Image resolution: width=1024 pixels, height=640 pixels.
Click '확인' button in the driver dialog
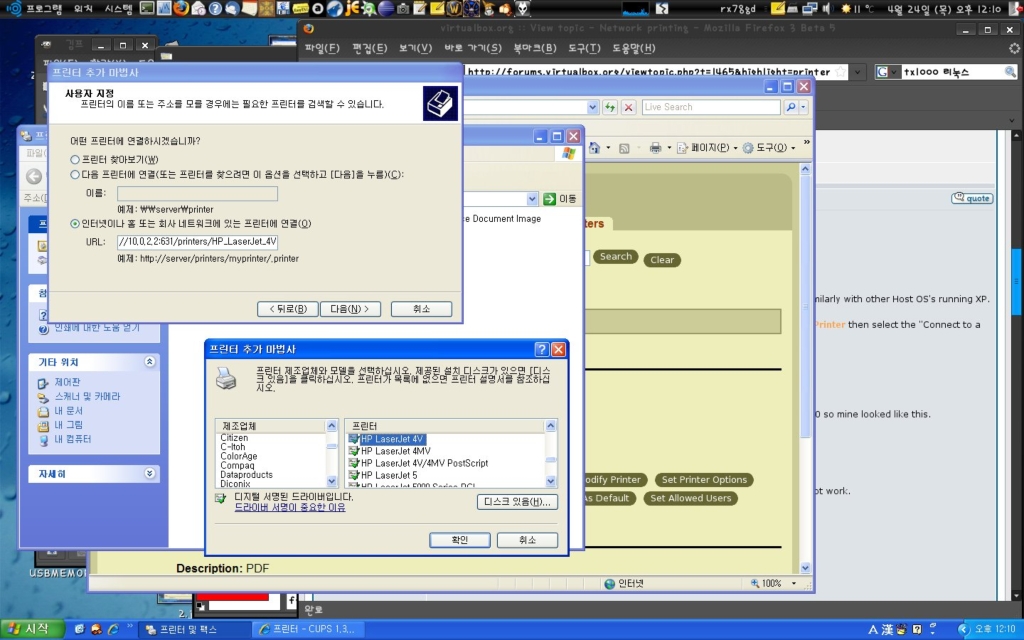(x=460, y=540)
